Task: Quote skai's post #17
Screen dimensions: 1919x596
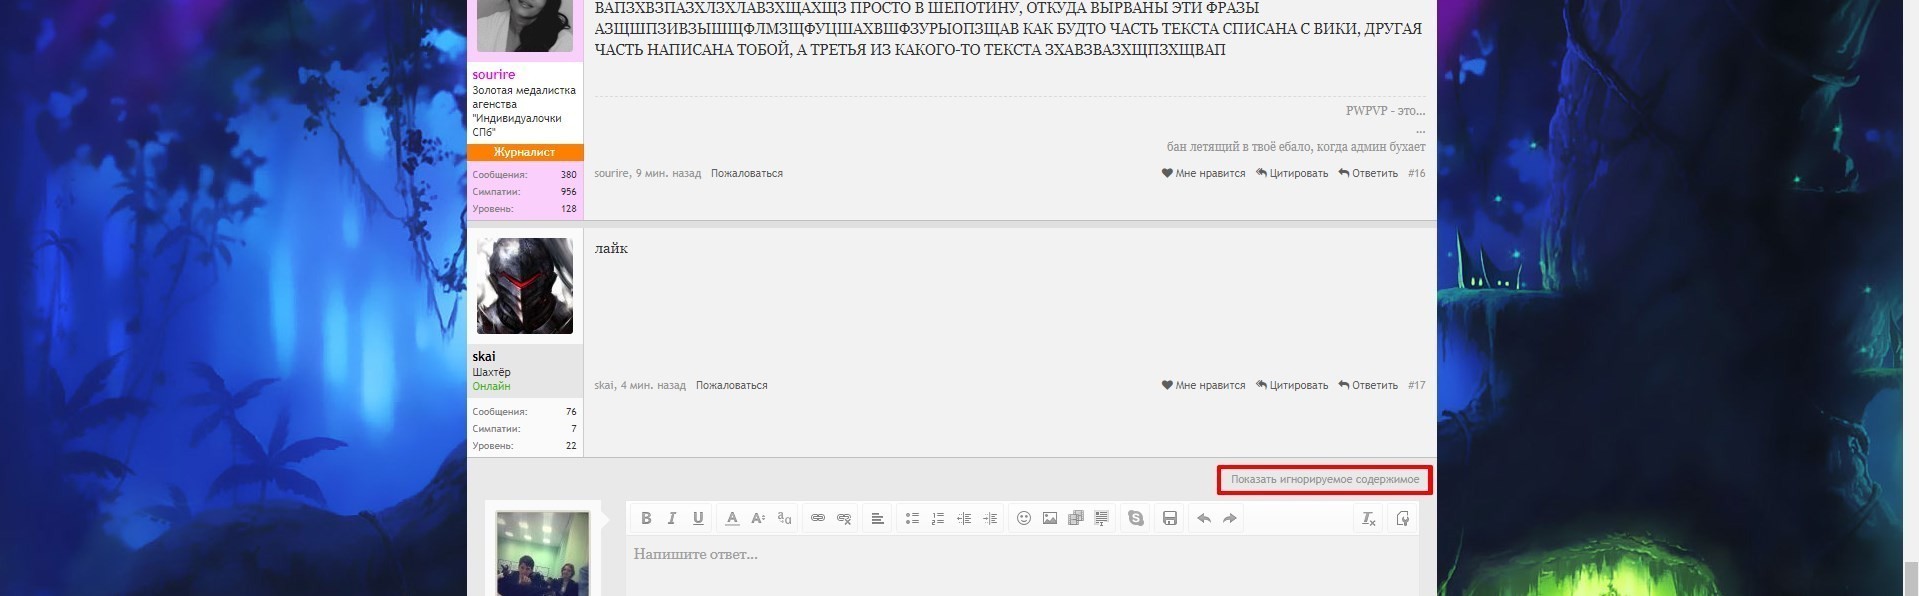Action: (1292, 386)
